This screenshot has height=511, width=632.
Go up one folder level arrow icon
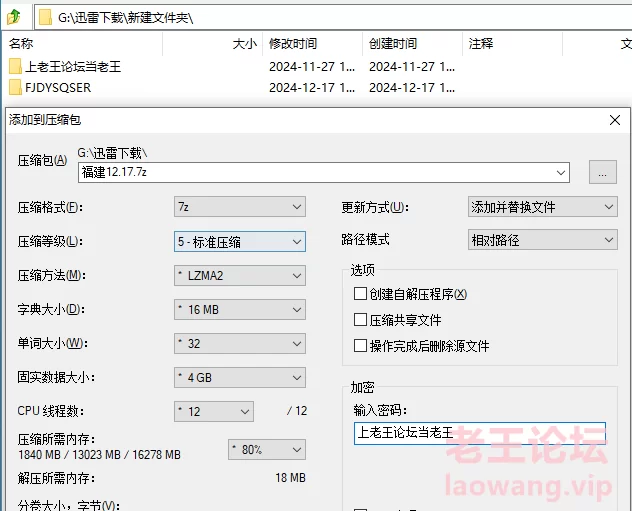pos(14,17)
